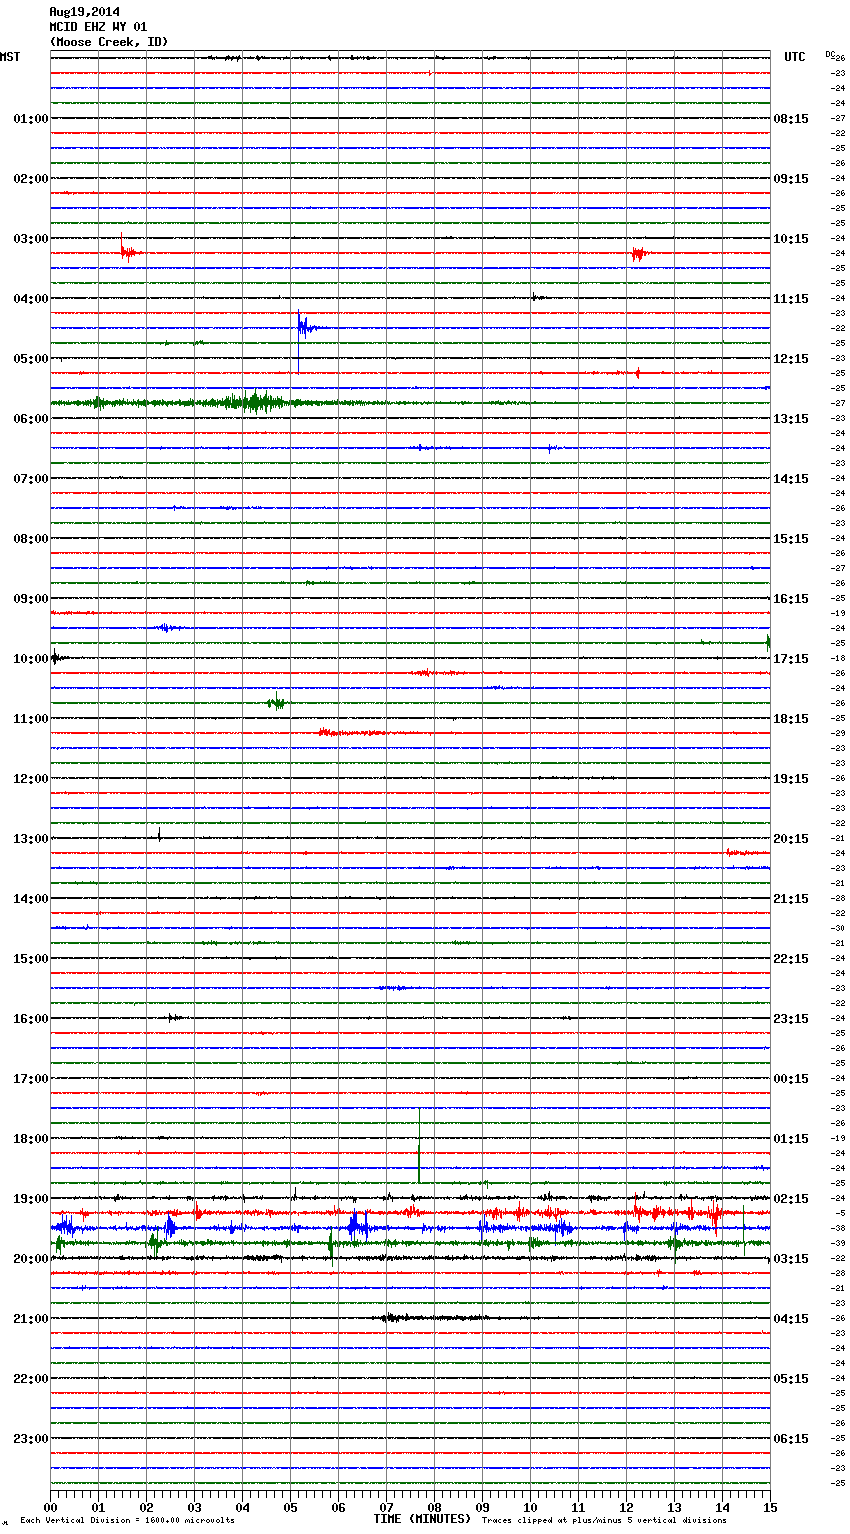Click the 06:15 UTC time label

791,1439
